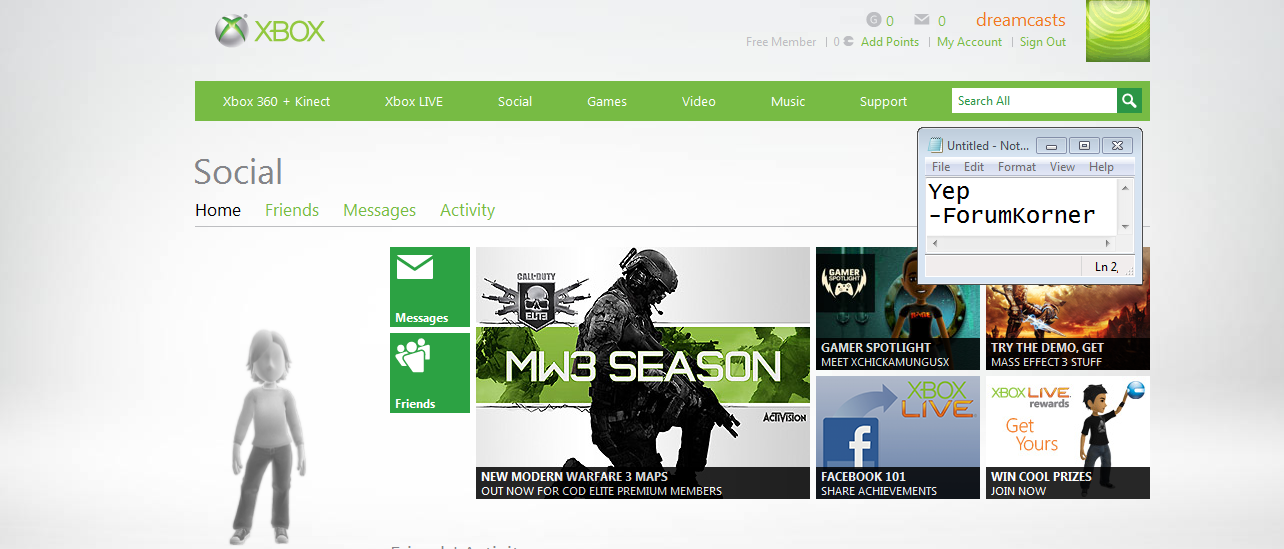
Task: Open Support navigation menu
Action: pos(884,101)
